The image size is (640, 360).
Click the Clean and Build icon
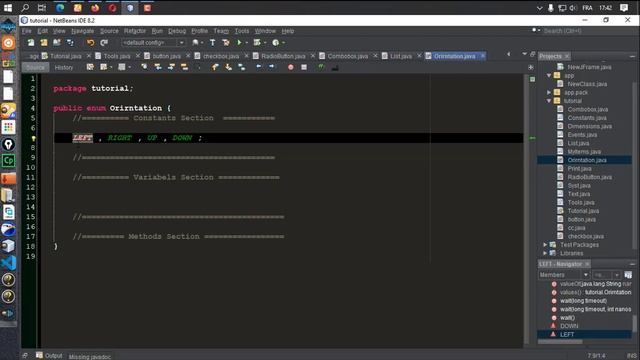pyautogui.click(x=225, y=42)
